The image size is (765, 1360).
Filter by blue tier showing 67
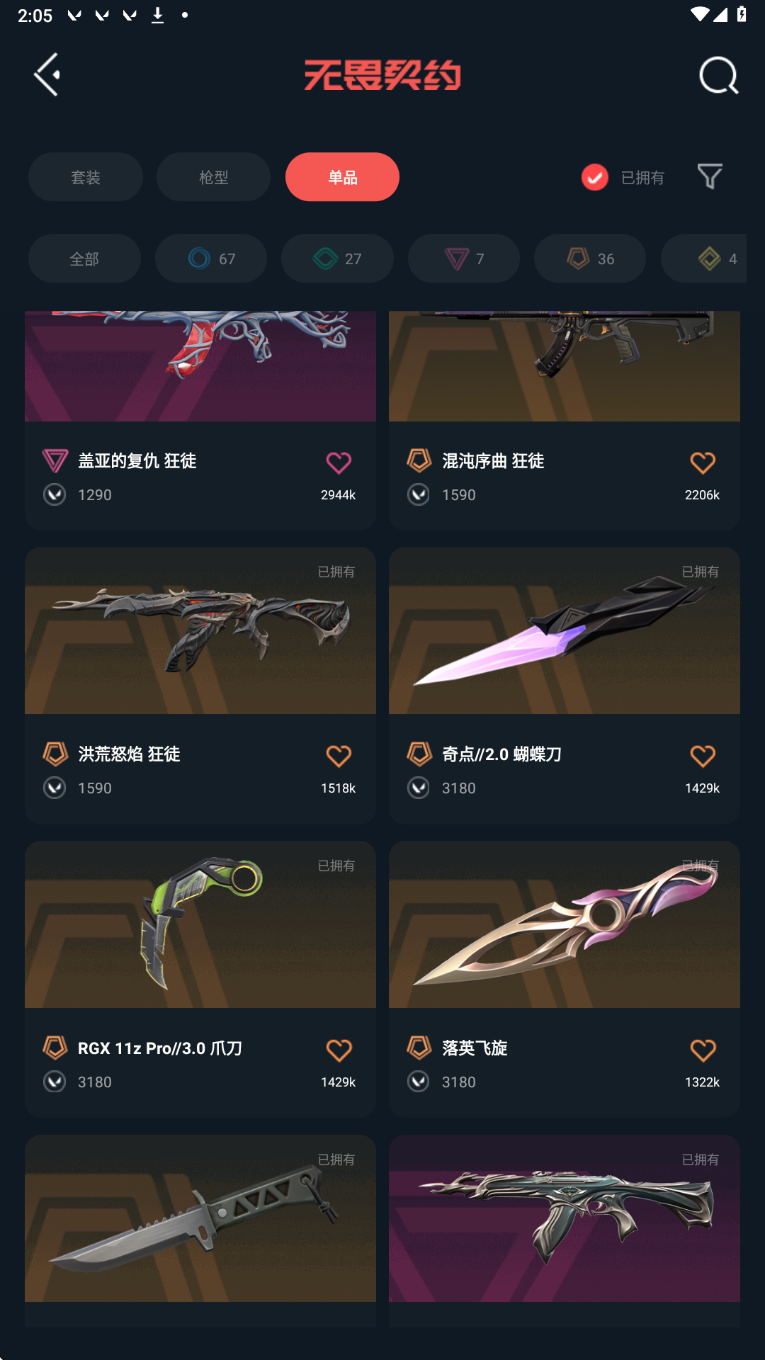coord(211,259)
